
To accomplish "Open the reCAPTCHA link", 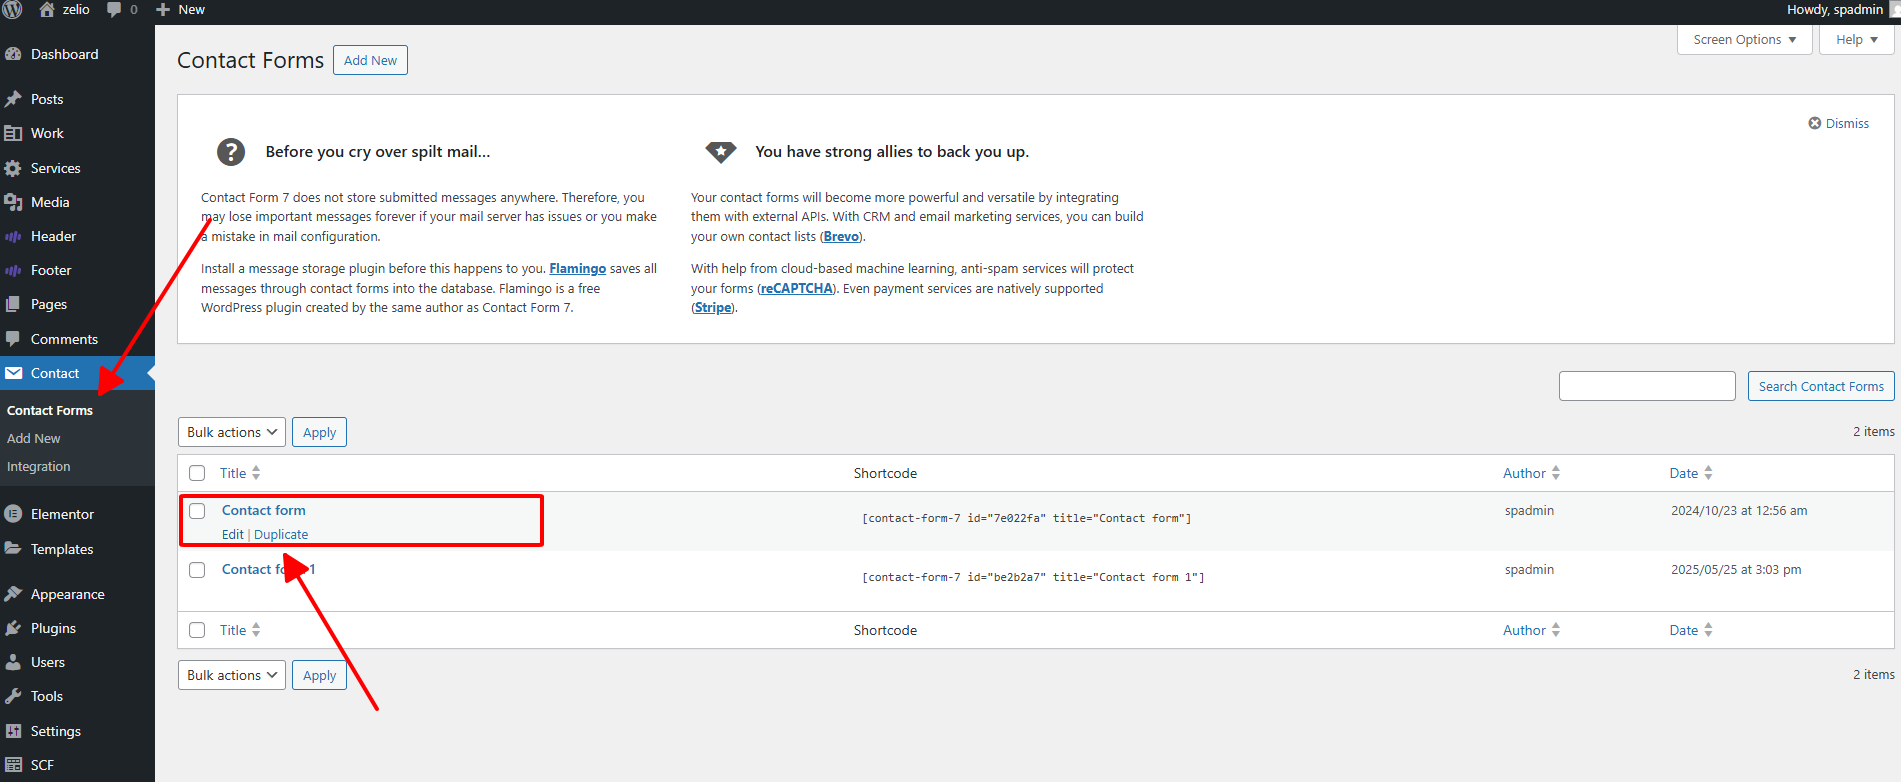I will pyautogui.click(x=796, y=288).
